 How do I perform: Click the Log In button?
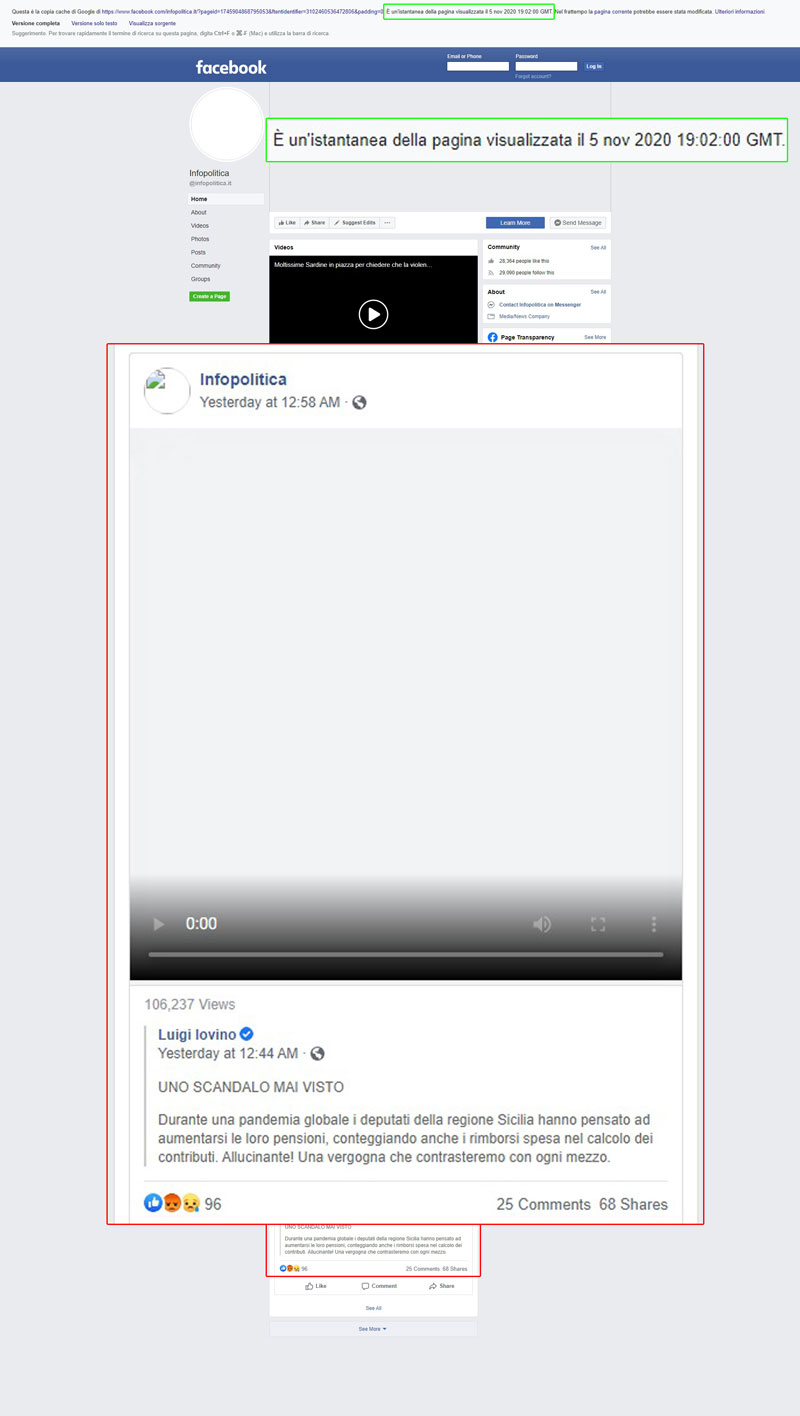point(594,66)
